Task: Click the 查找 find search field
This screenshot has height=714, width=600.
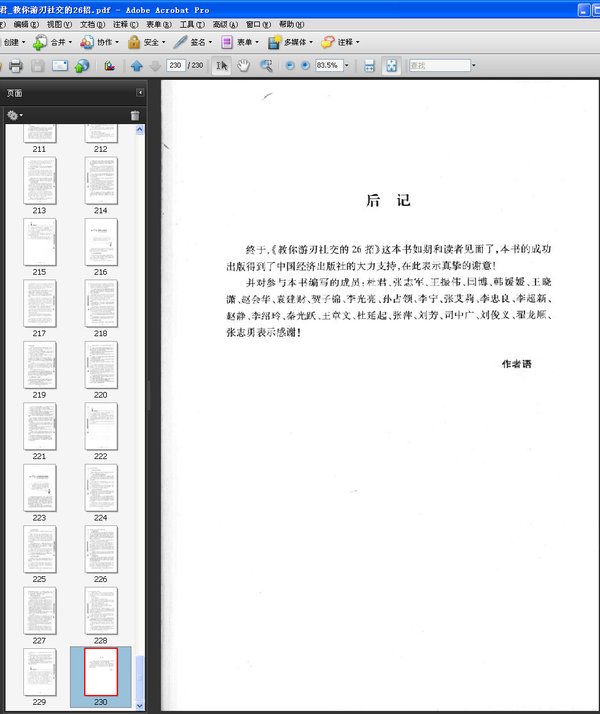Action: [x=439, y=66]
